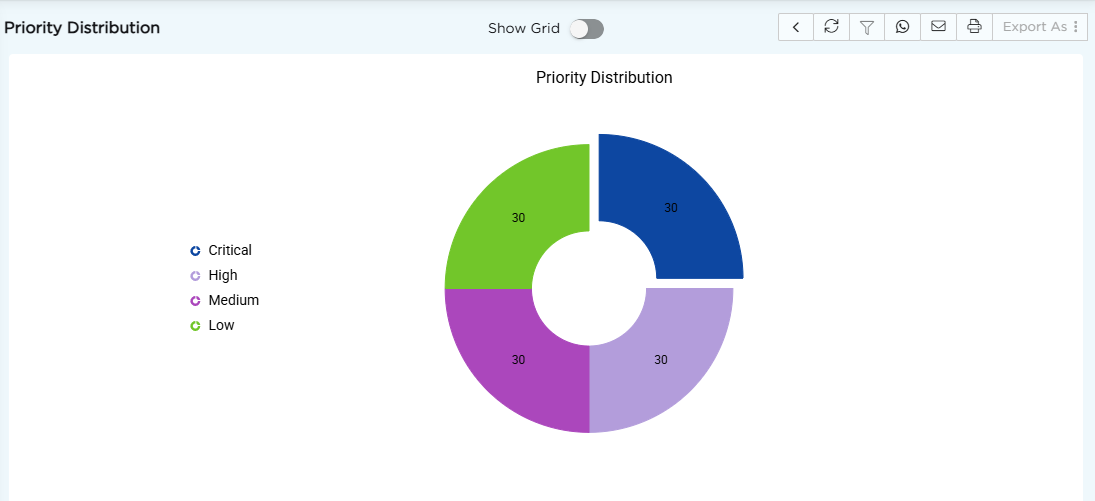Screen dimensions: 1095x501
Task: Click the back arrow icon
Action: tap(796, 27)
